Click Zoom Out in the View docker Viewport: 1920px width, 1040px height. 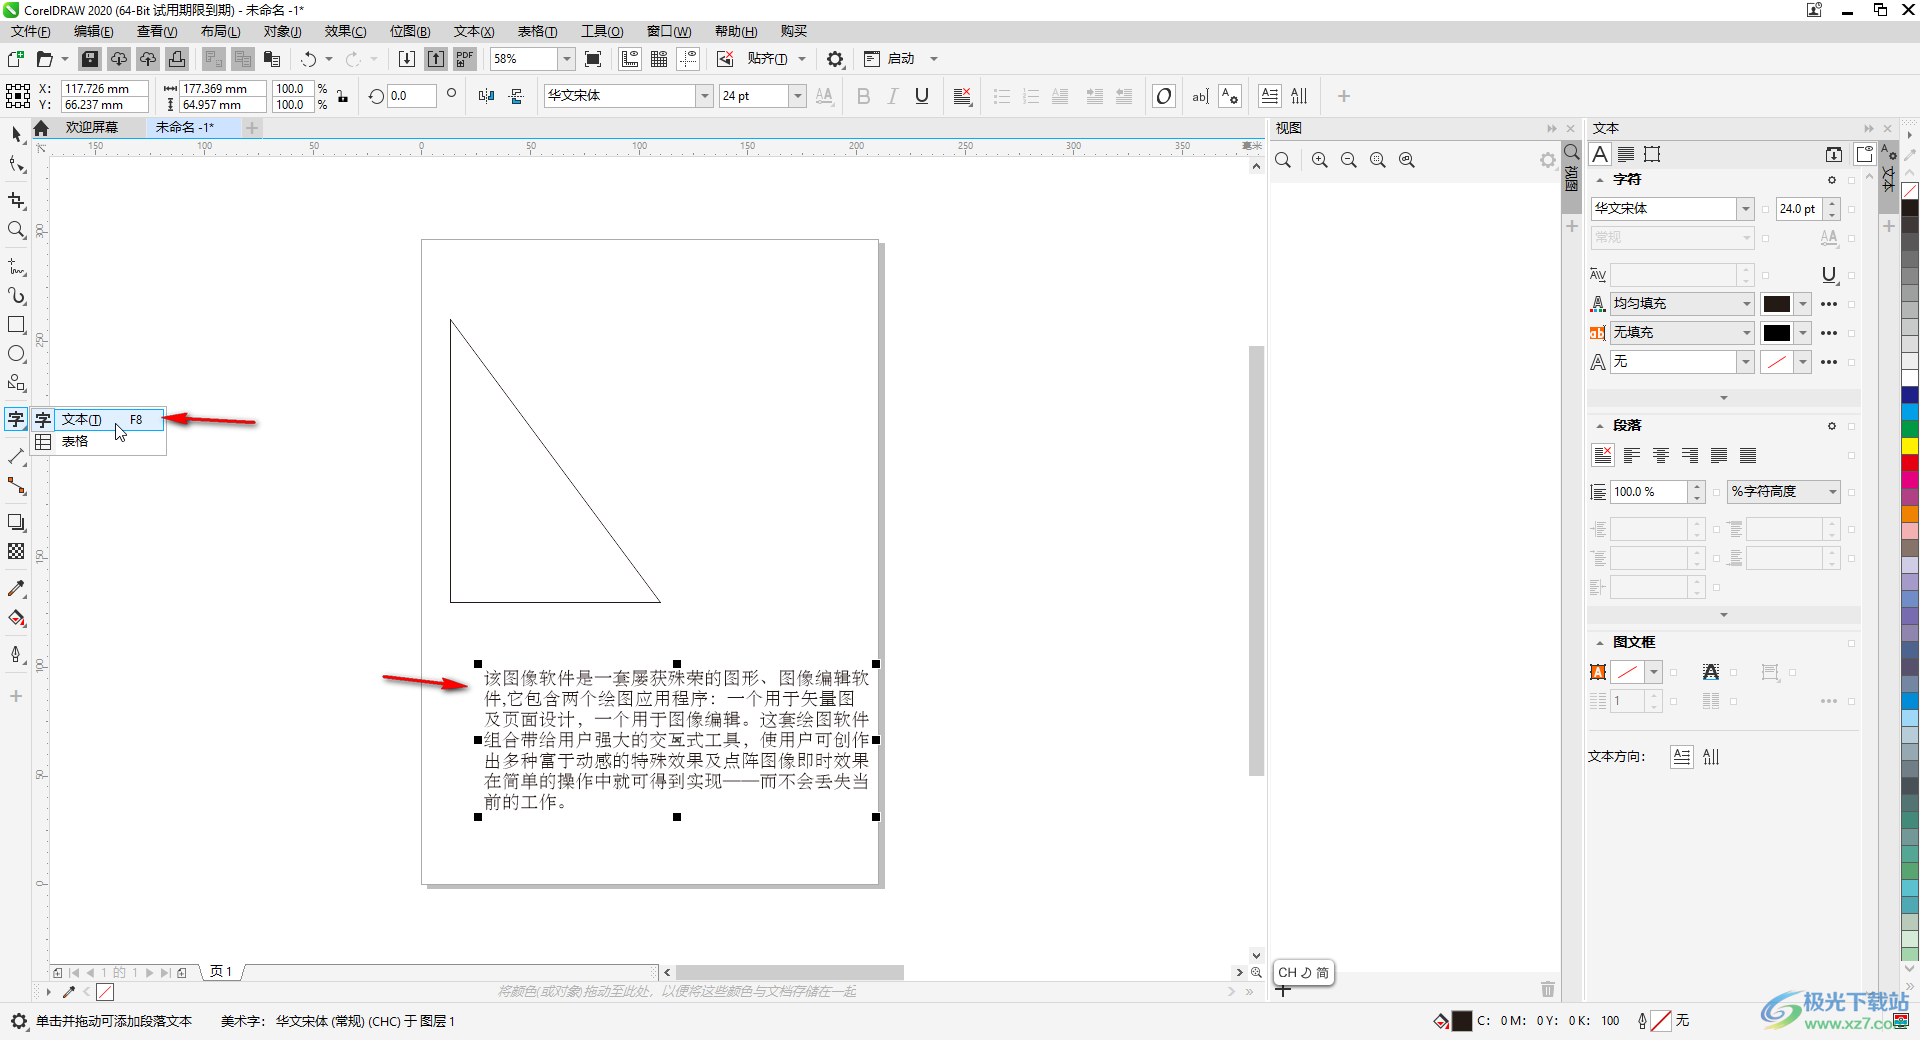1349,160
